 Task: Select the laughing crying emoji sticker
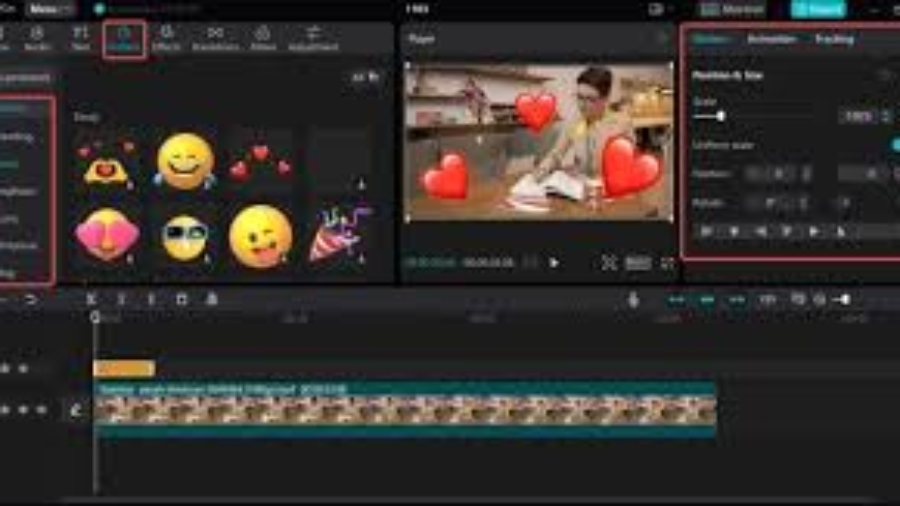pos(185,162)
